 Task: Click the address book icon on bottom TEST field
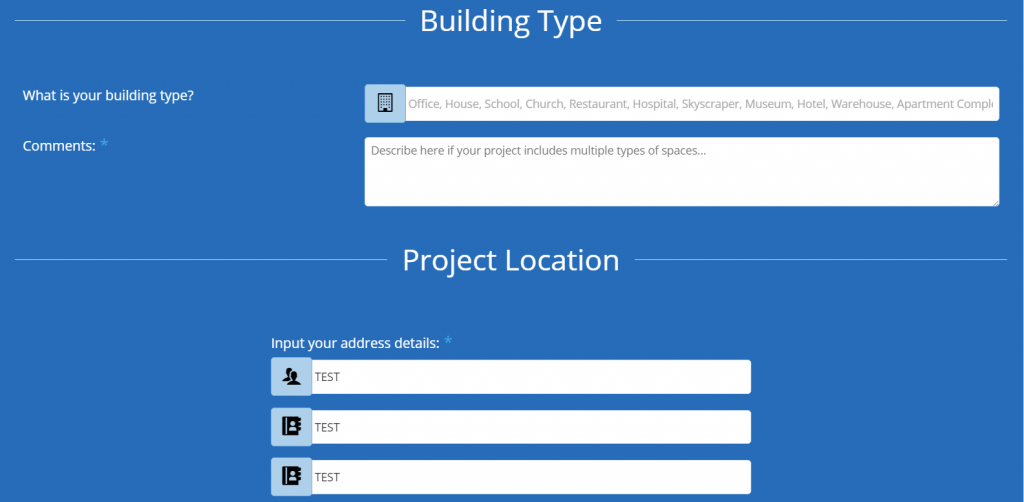tap(291, 477)
